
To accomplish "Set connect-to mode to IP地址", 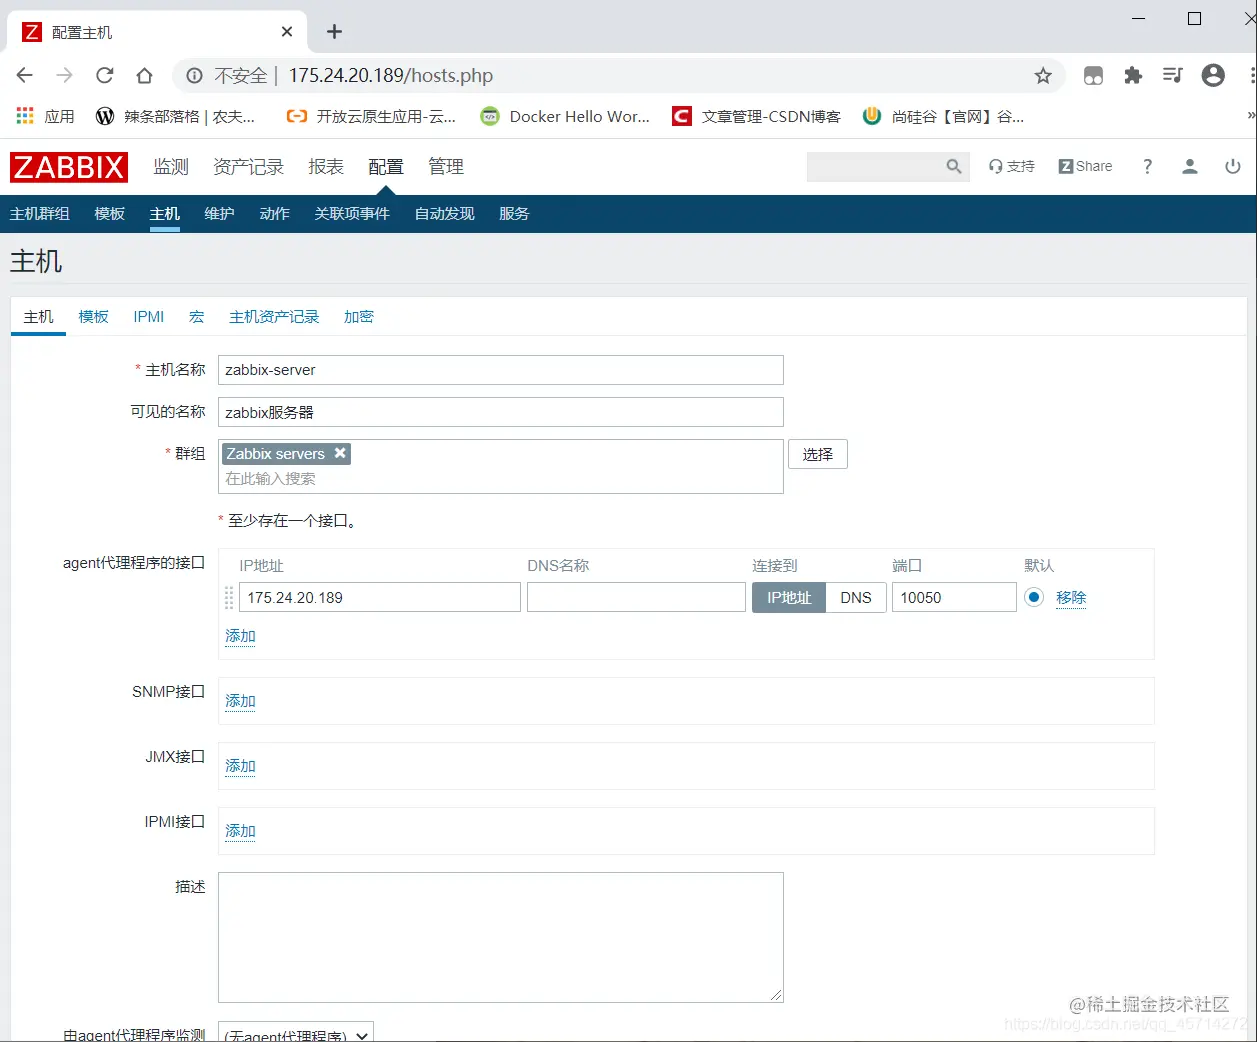I will click(789, 597).
